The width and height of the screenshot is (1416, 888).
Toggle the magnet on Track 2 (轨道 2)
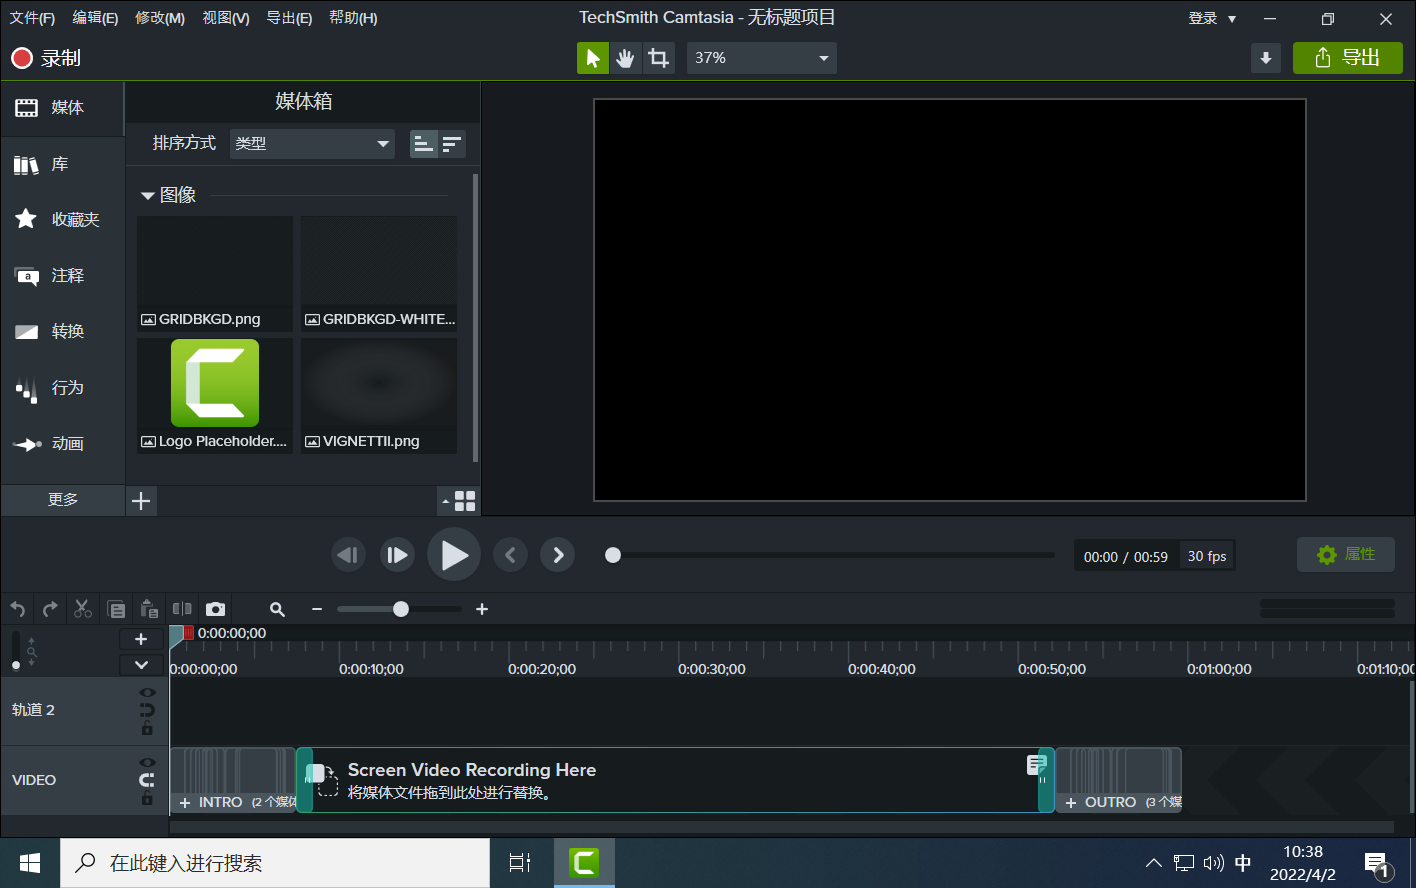[147, 710]
